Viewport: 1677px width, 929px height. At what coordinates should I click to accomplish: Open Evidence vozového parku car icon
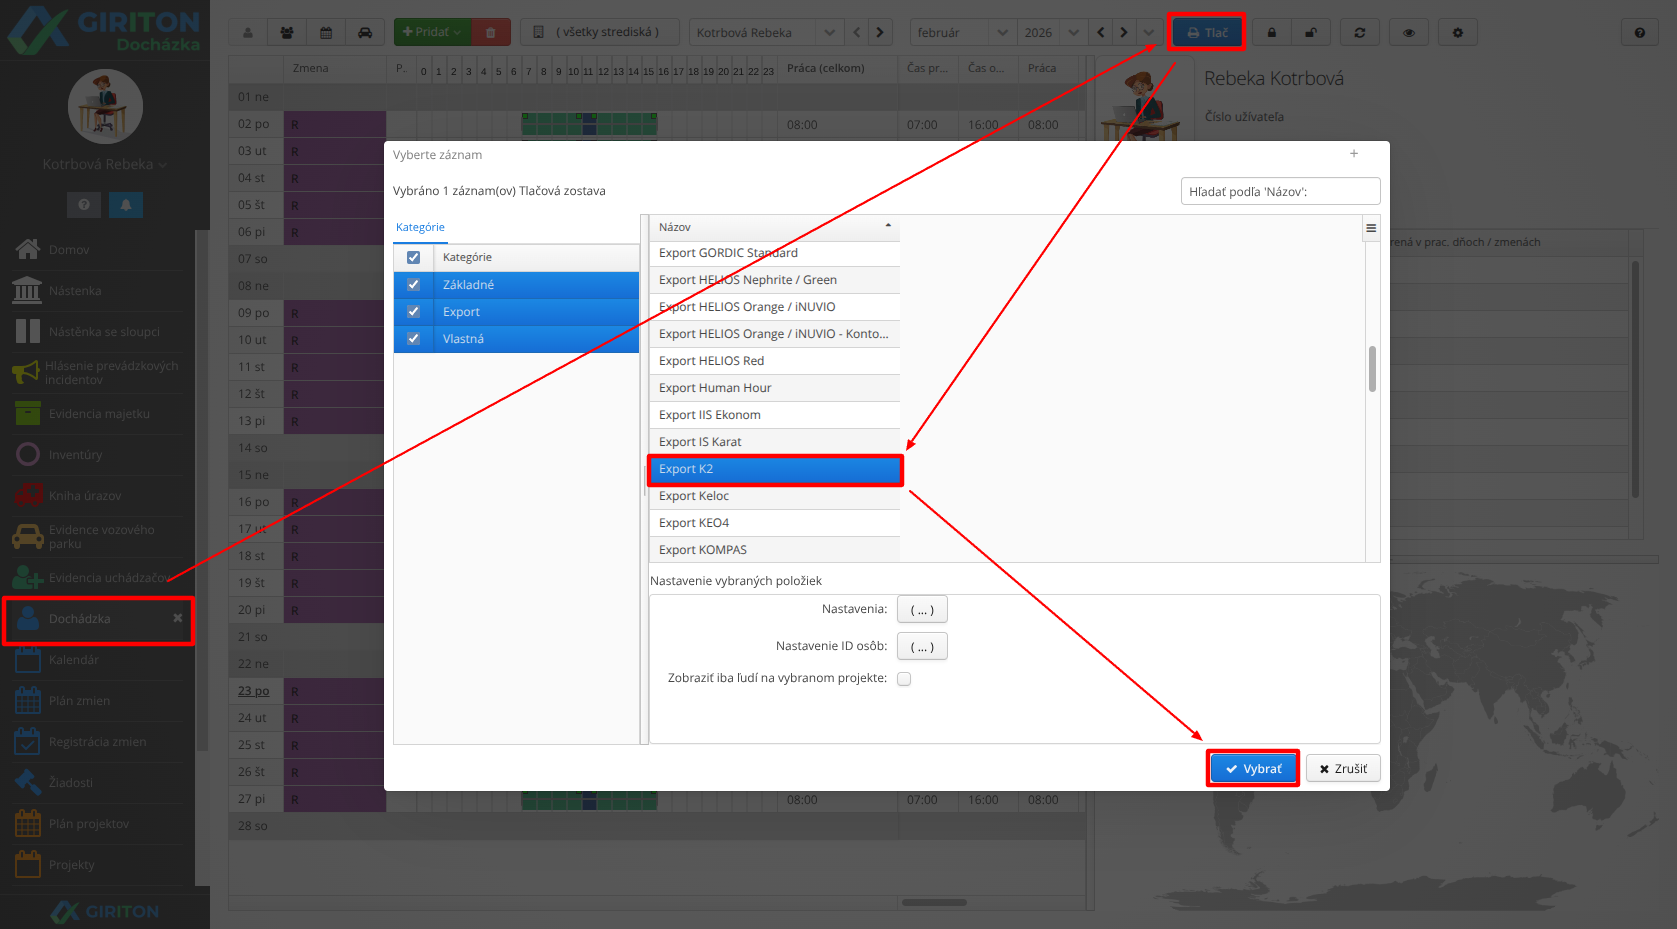pos(27,537)
